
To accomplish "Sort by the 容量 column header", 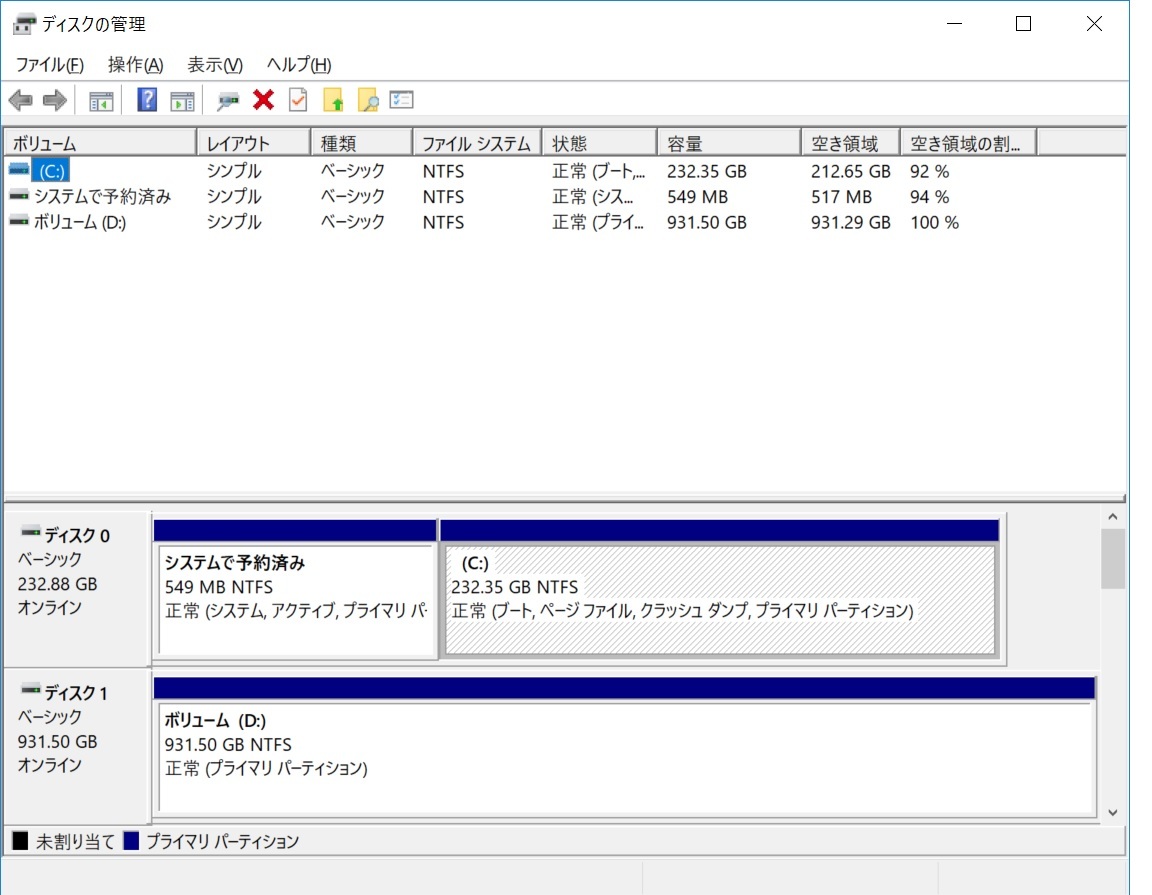I will [728, 144].
